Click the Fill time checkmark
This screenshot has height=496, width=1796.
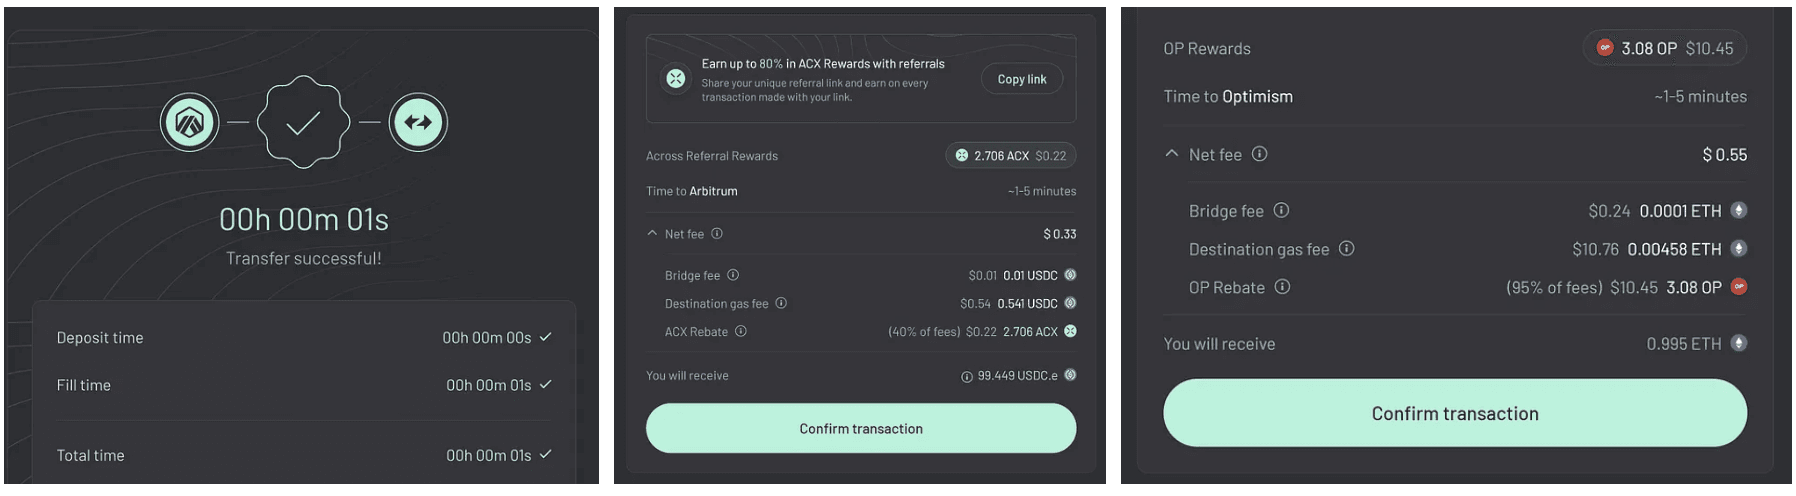pyautogui.click(x=546, y=385)
